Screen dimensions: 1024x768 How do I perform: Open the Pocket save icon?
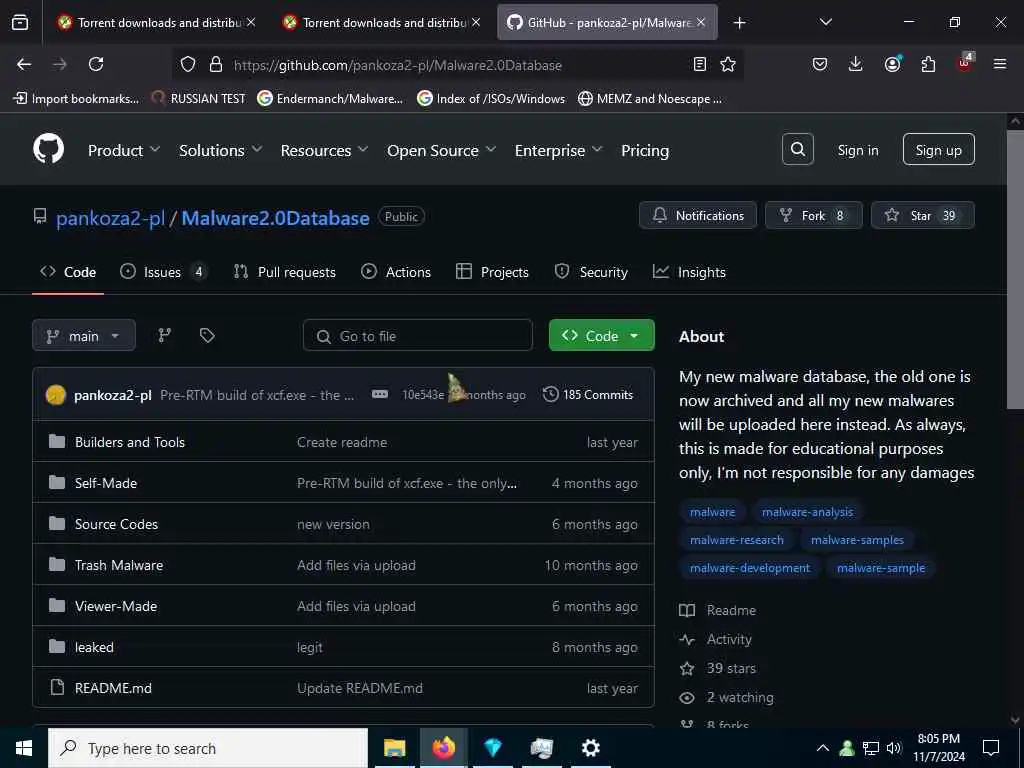point(820,64)
